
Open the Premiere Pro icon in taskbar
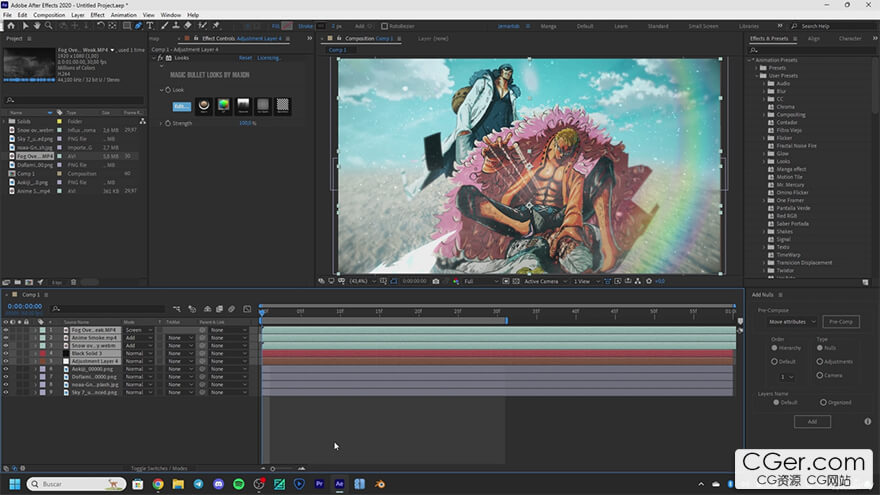319,484
